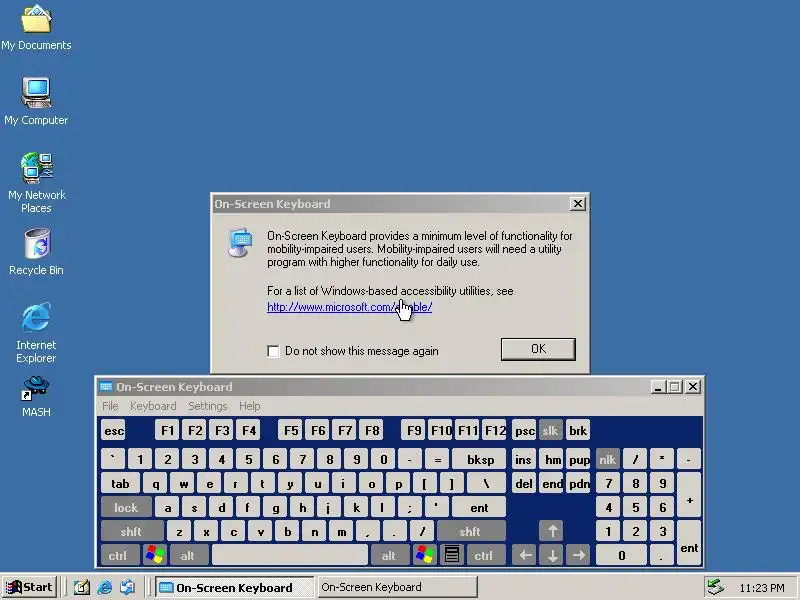
Task: Click the application menu key on keyboard
Action: pos(452,555)
